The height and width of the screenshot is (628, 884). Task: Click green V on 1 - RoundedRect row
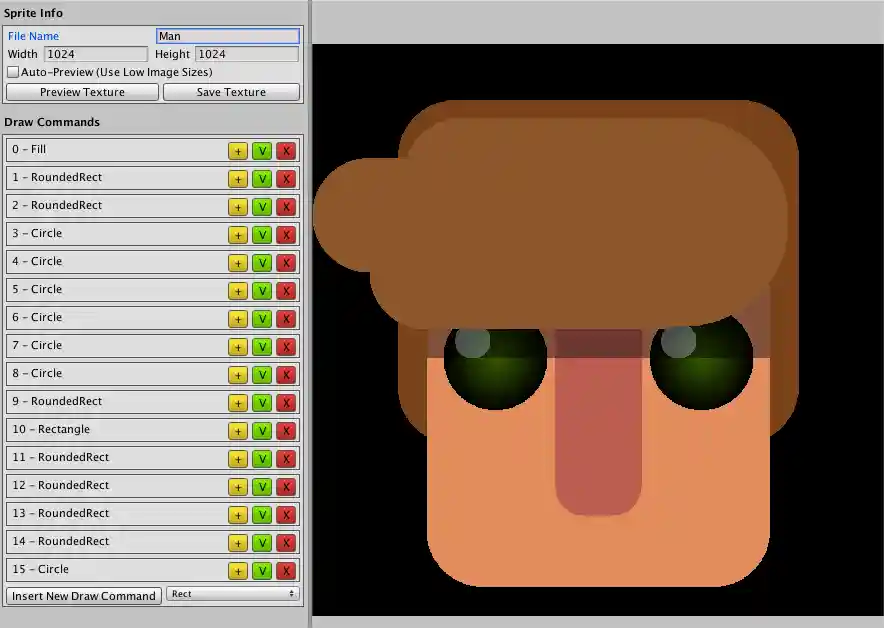click(262, 179)
